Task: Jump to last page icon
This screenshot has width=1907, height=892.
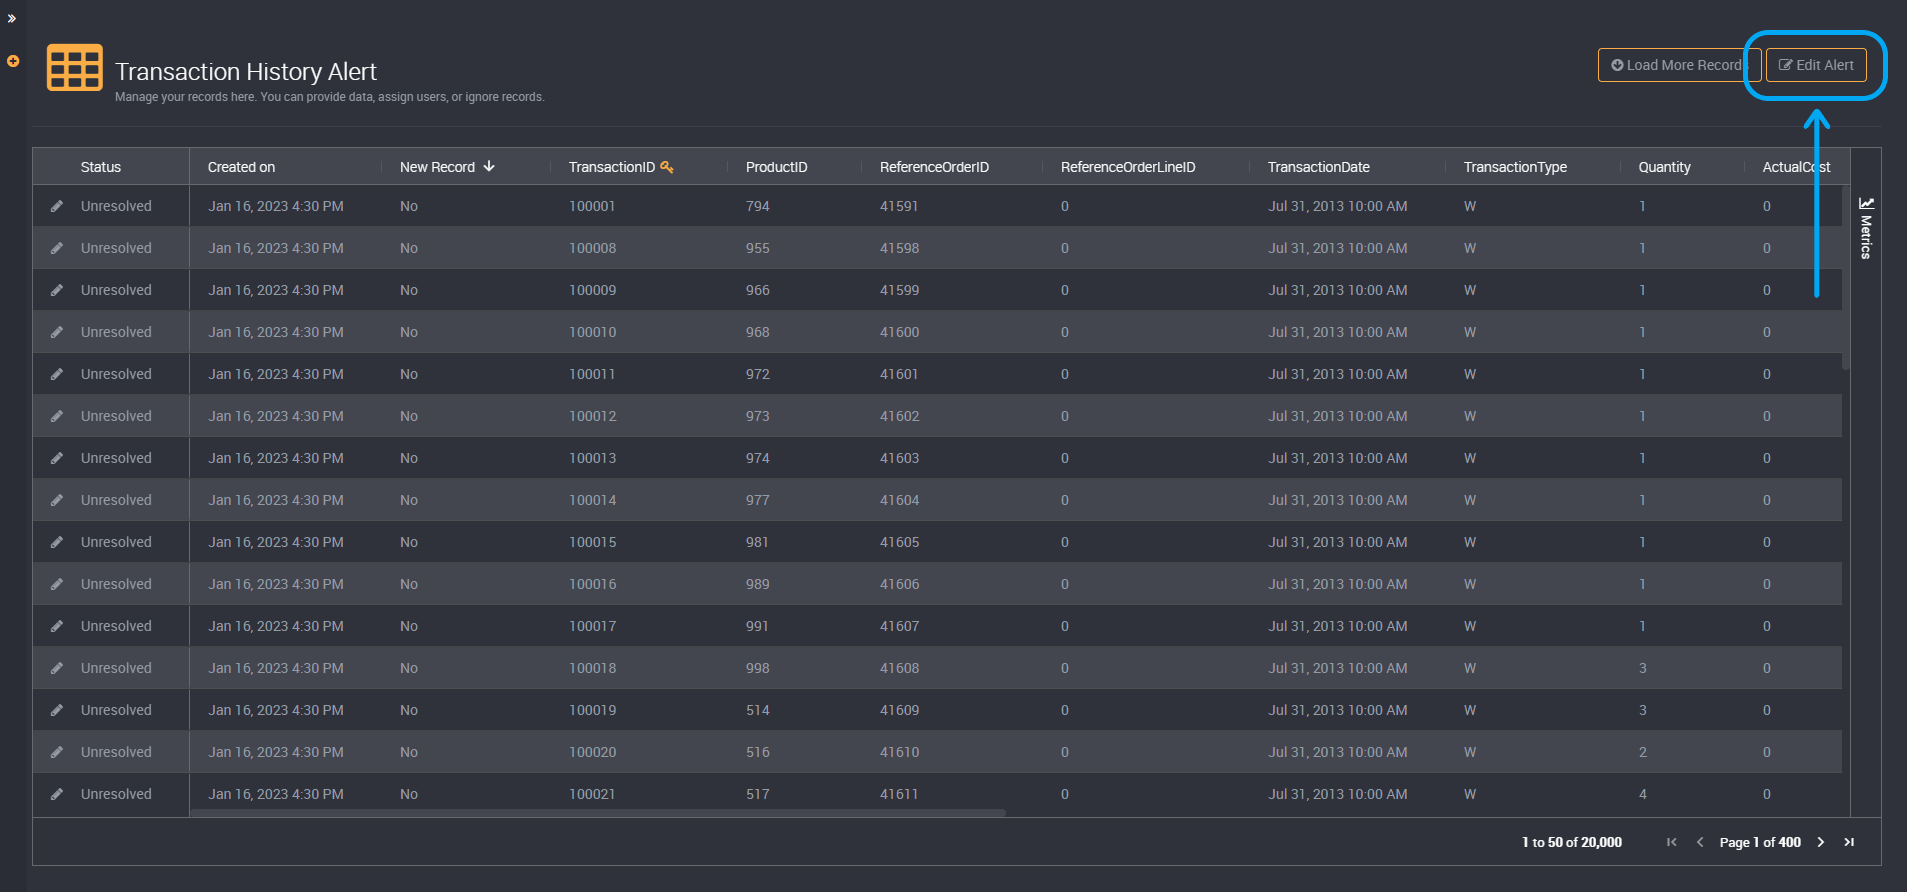Action: pos(1849,842)
